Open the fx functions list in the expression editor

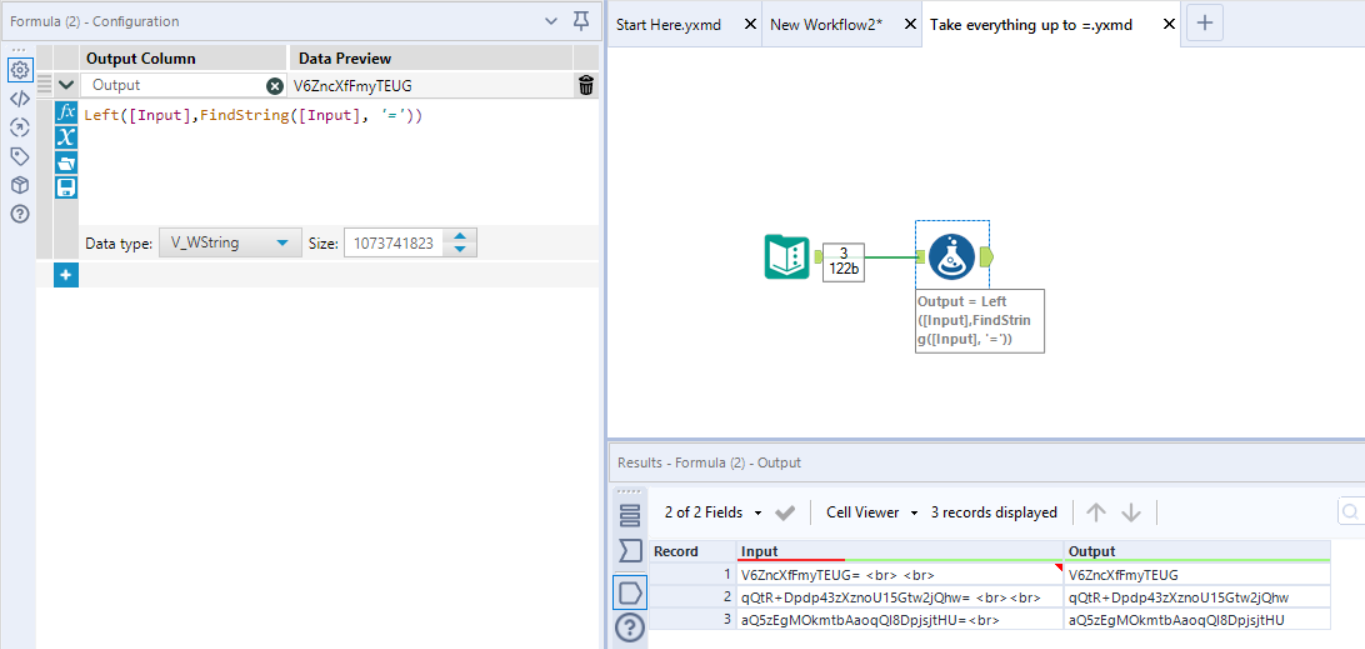pyautogui.click(x=65, y=113)
